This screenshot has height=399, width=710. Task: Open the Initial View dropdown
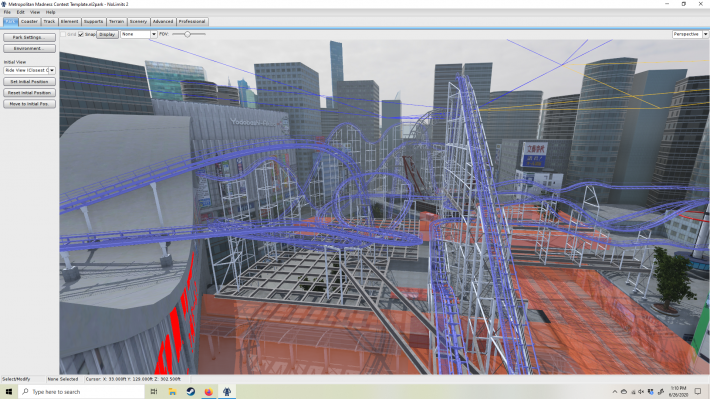tap(29, 70)
